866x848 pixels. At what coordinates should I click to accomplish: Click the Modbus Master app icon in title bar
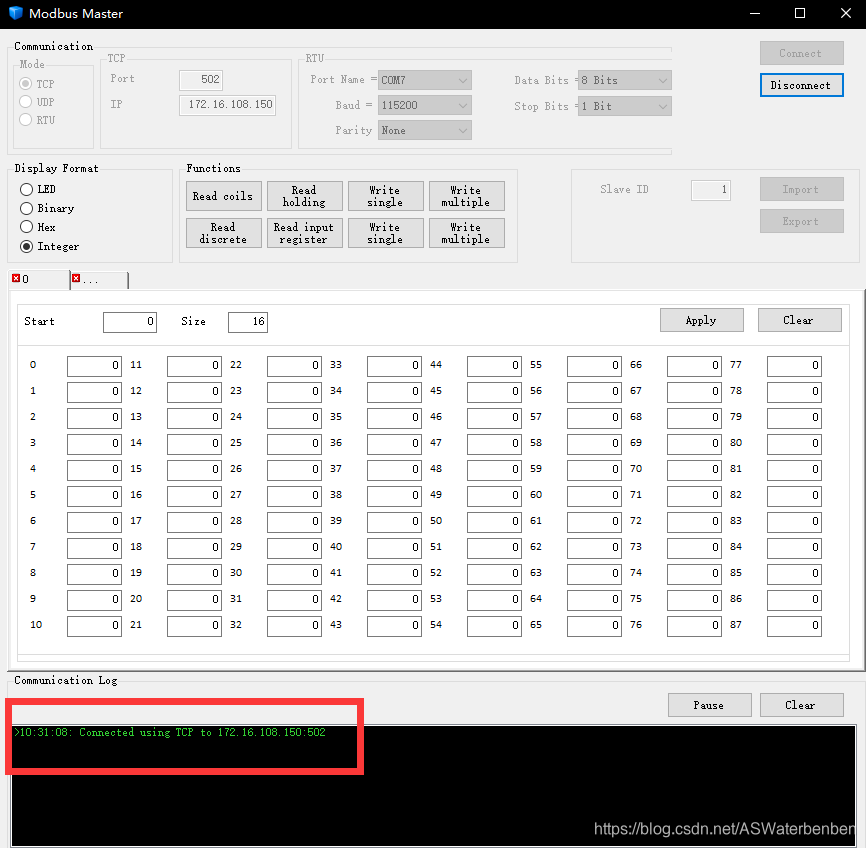(15, 13)
